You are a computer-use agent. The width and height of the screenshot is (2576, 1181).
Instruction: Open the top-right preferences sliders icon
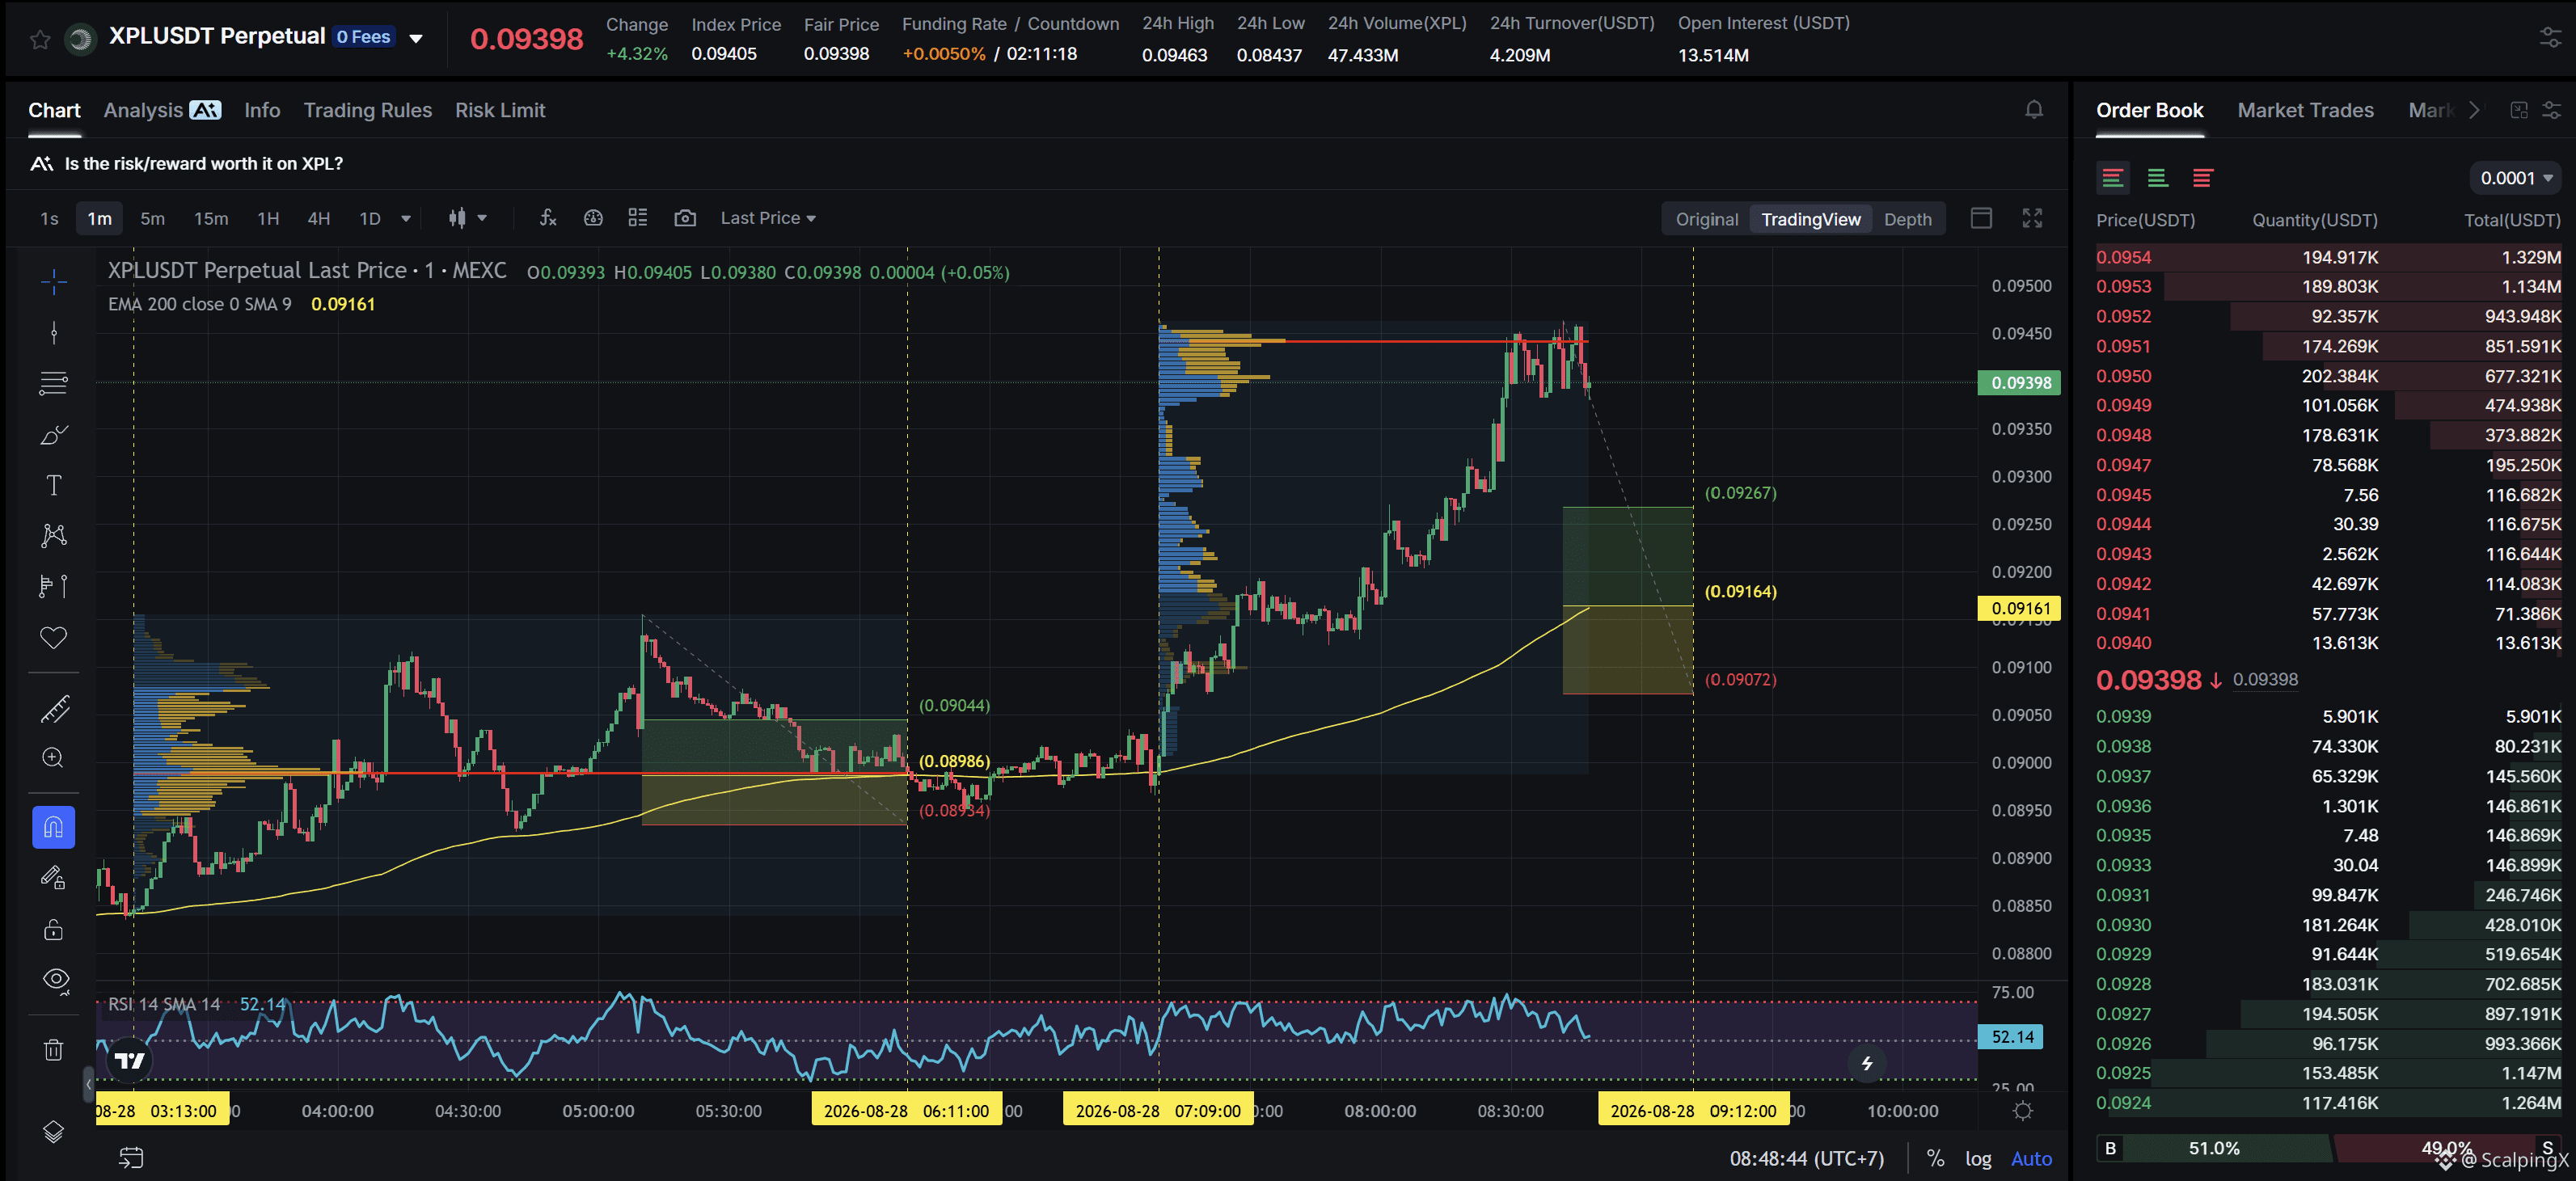(x=2551, y=38)
